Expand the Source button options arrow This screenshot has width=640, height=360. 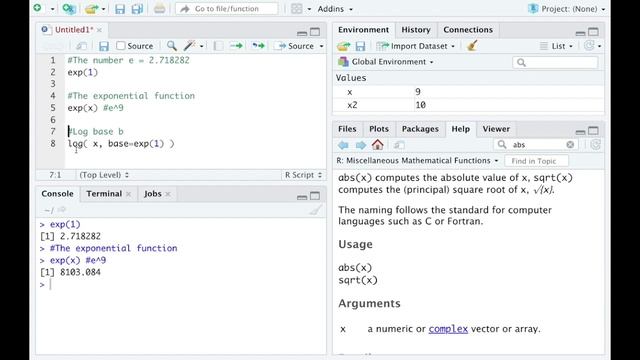click(x=321, y=46)
